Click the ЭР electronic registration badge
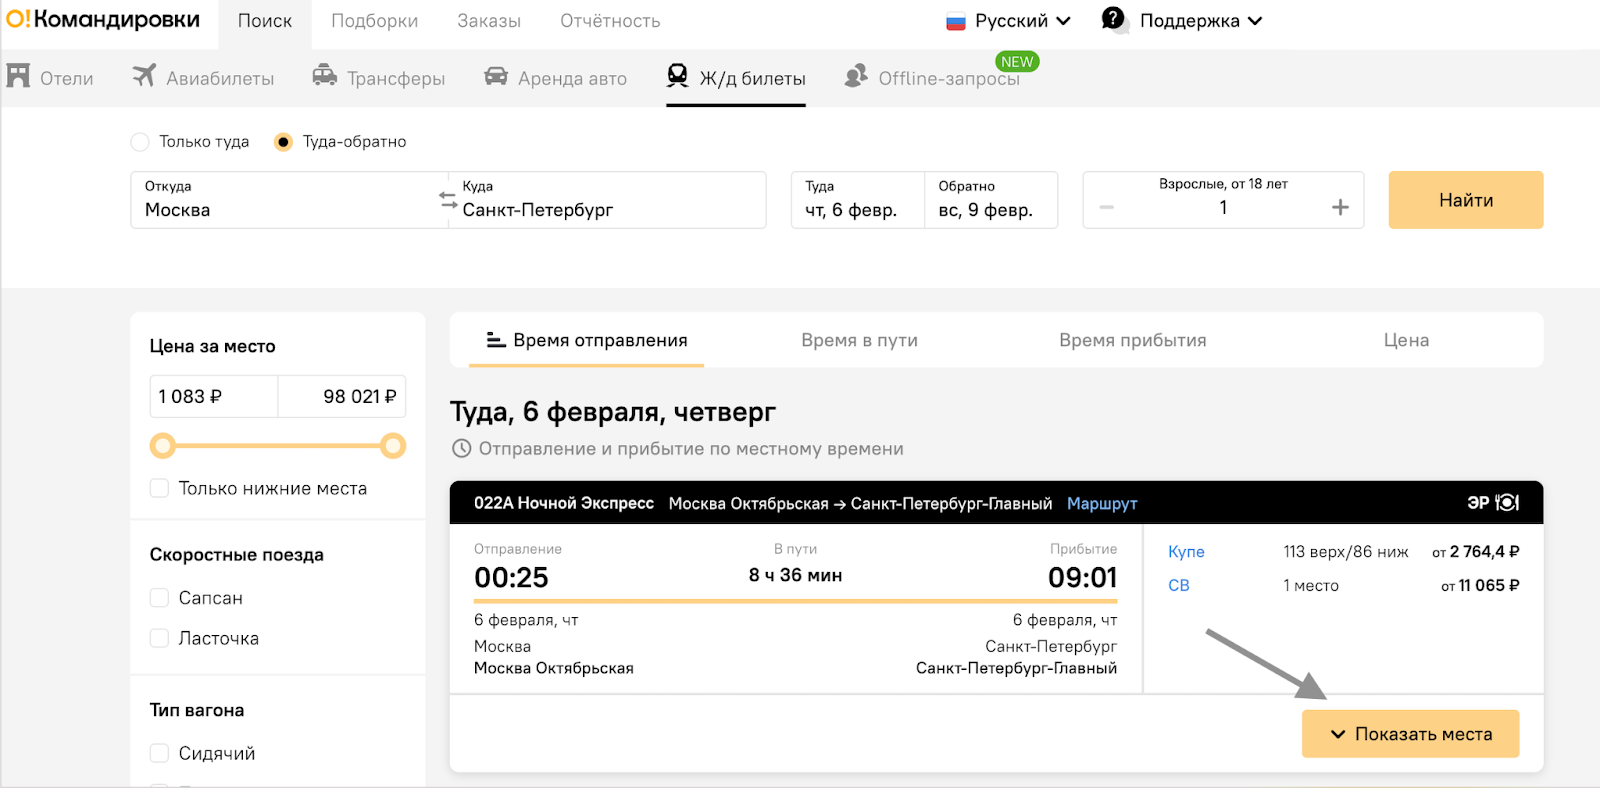This screenshot has height=788, width=1600. tap(1478, 502)
